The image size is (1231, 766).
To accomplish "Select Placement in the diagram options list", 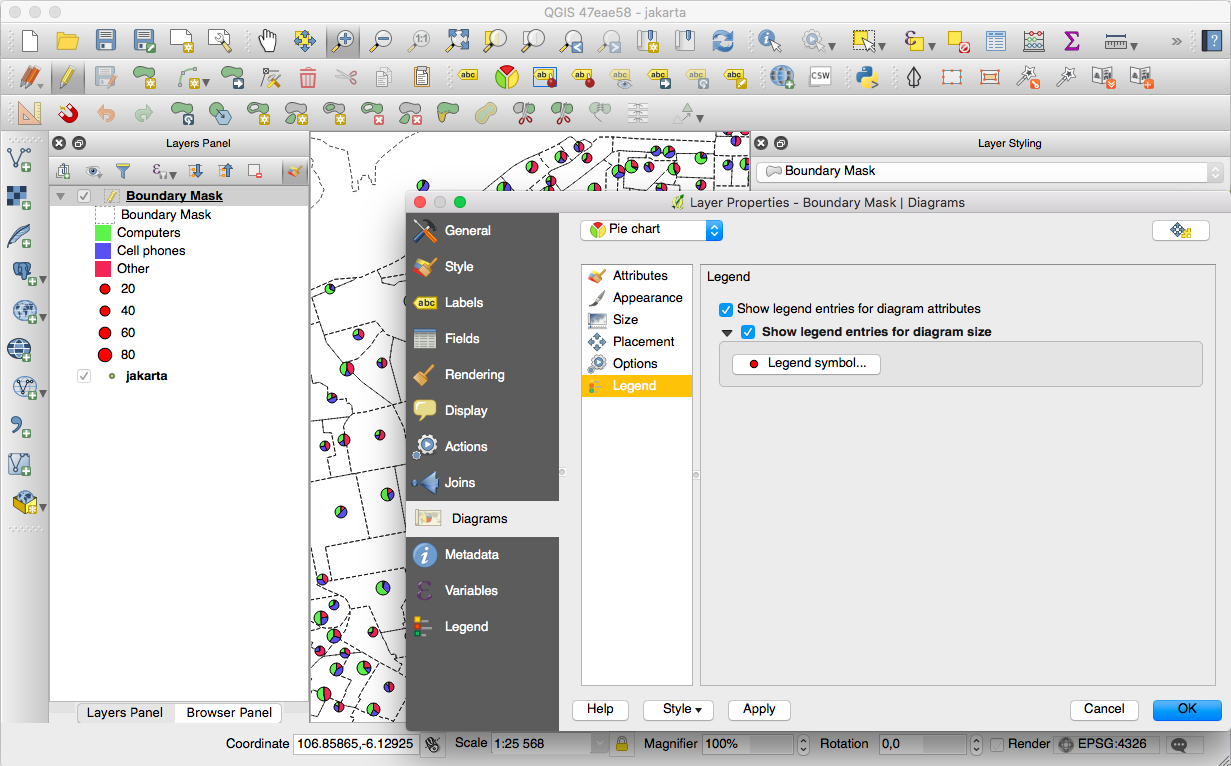I will 637,342.
